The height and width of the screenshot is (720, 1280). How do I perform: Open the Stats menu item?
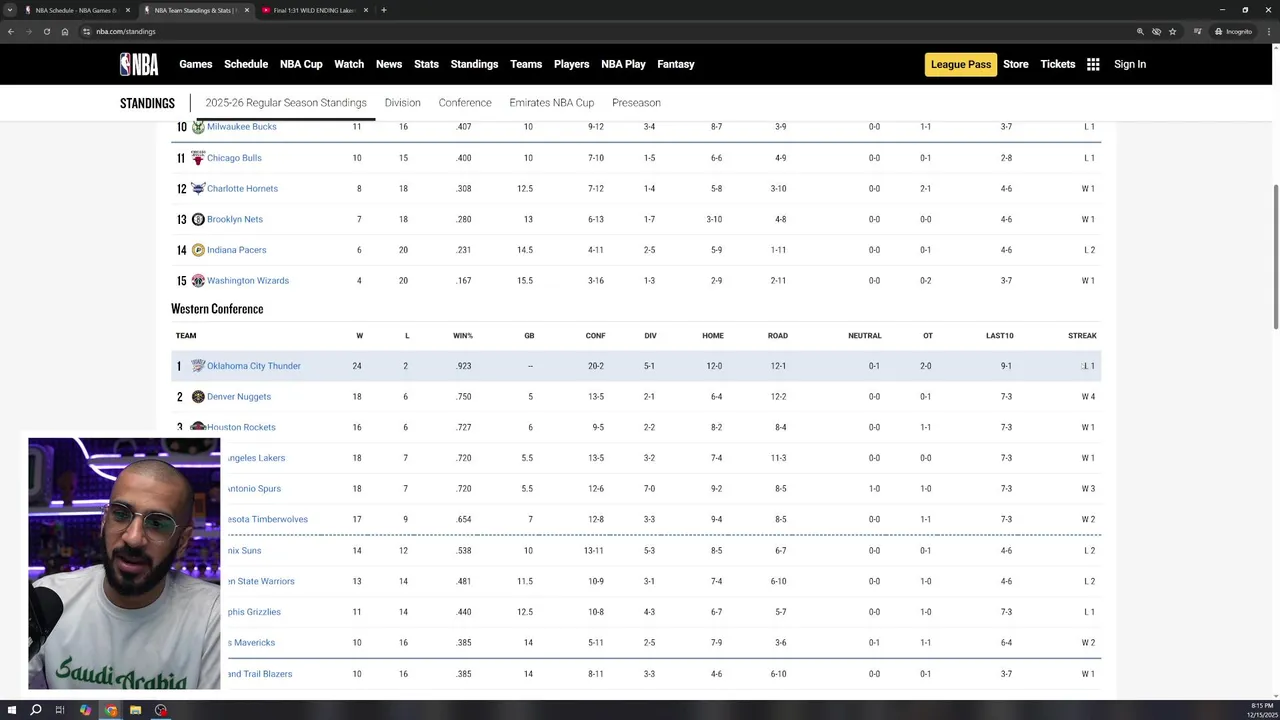(x=426, y=64)
